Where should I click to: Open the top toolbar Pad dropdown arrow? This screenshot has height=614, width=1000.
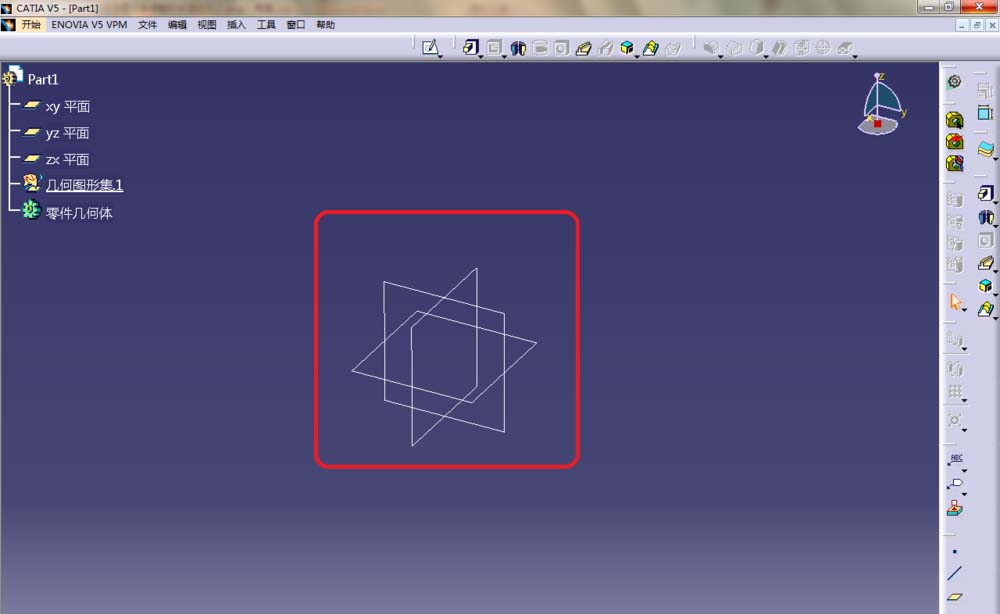pos(480,57)
